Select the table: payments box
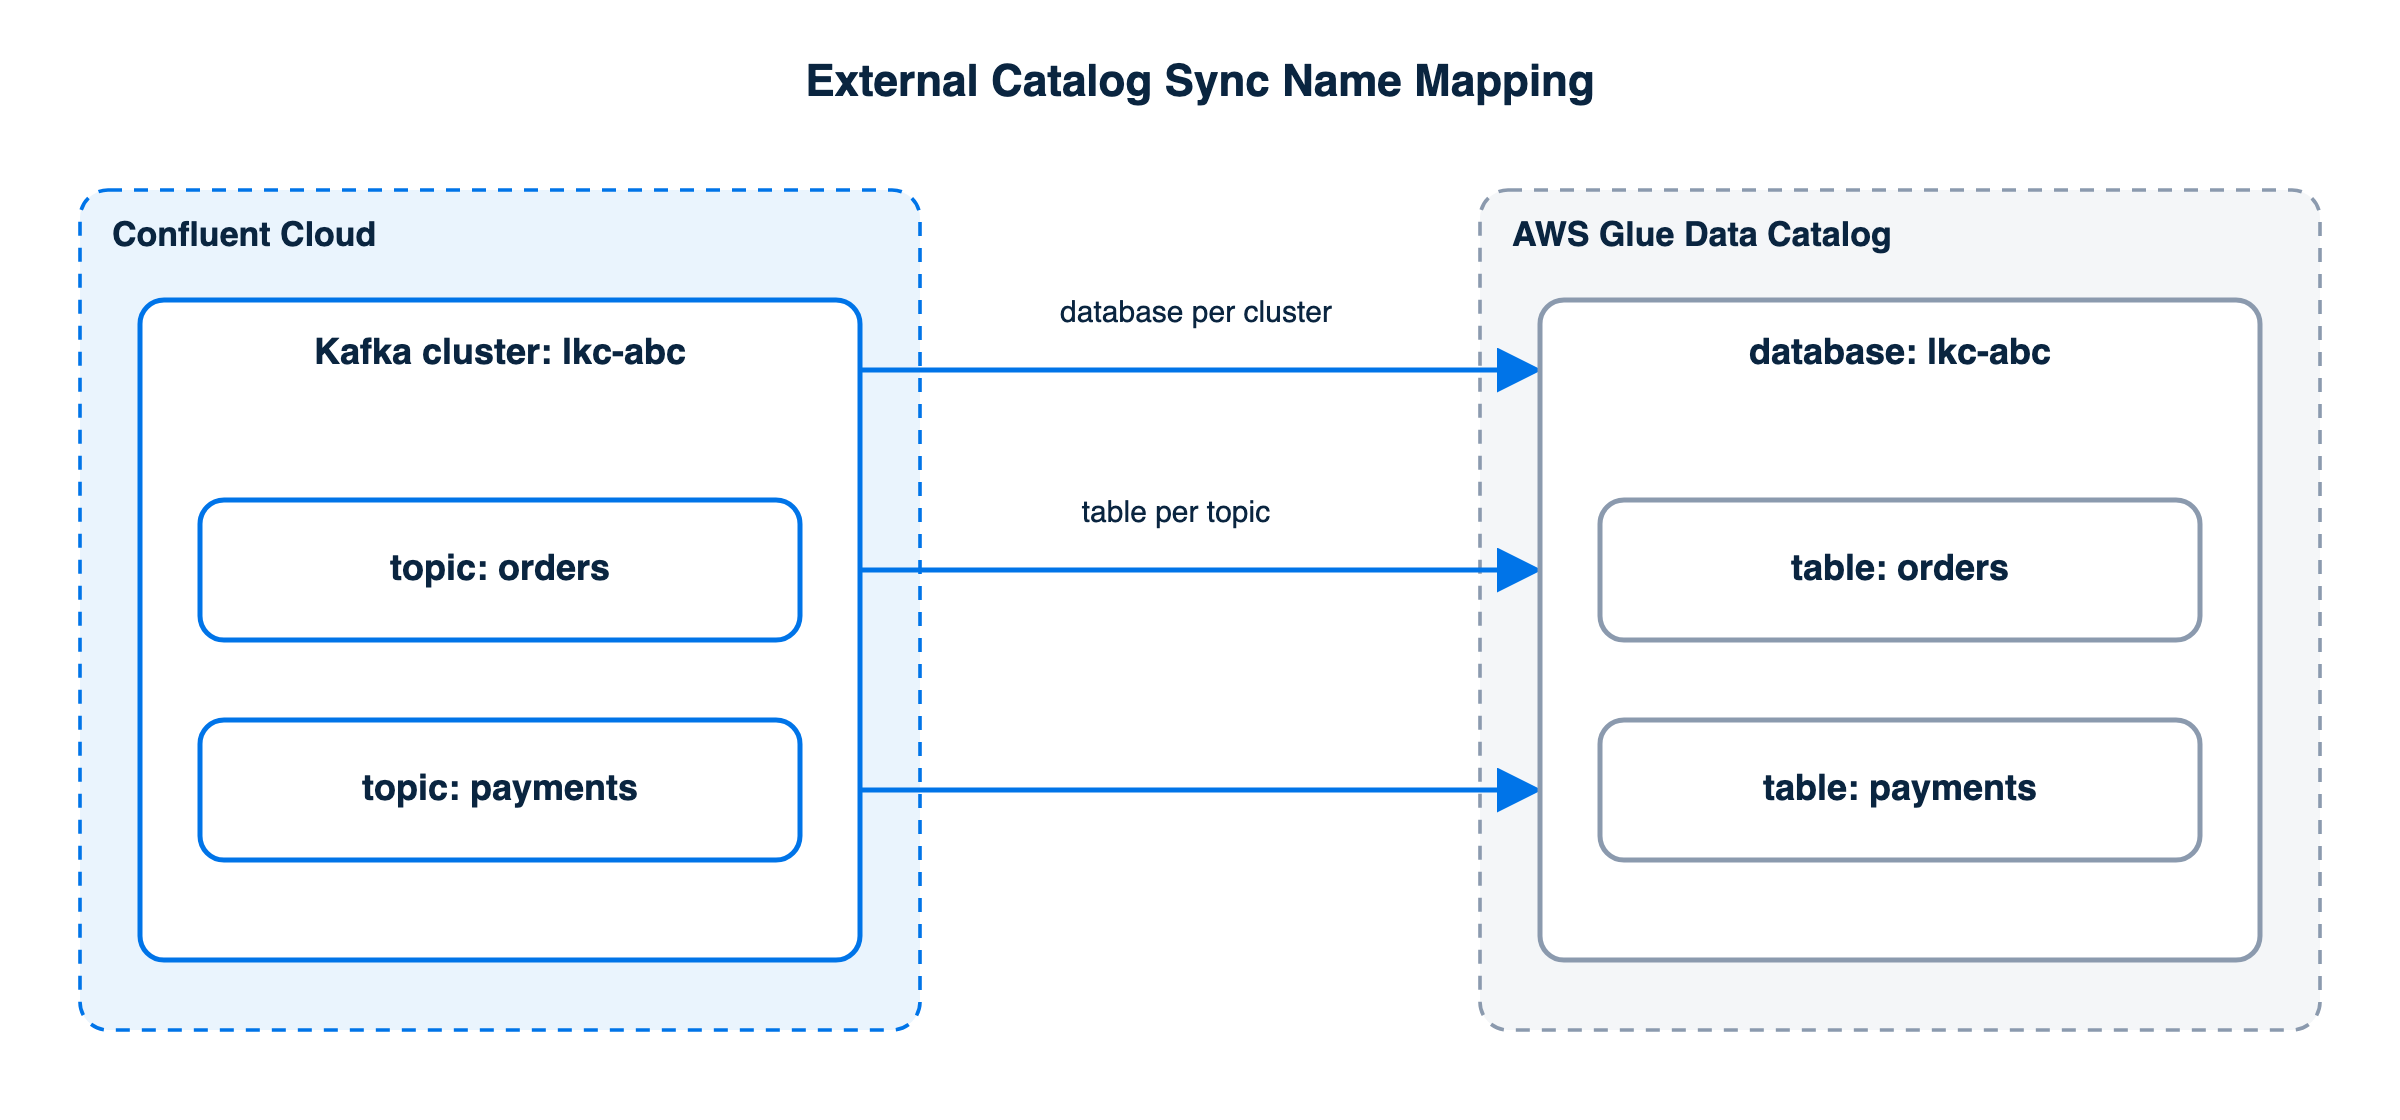The width and height of the screenshot is (2400, 1120). 1900,790
